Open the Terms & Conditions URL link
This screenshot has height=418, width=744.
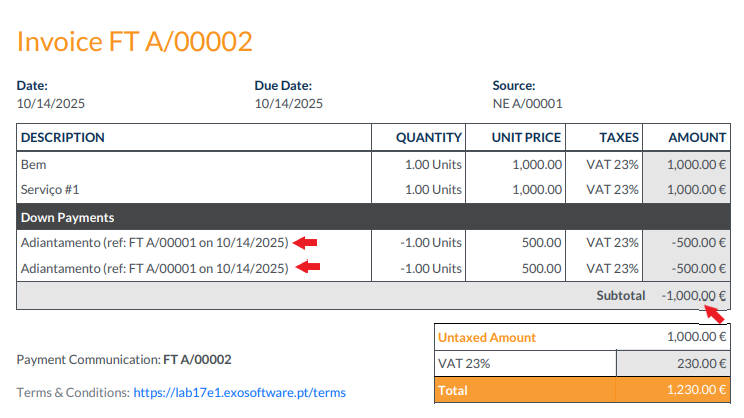(239, 393)
